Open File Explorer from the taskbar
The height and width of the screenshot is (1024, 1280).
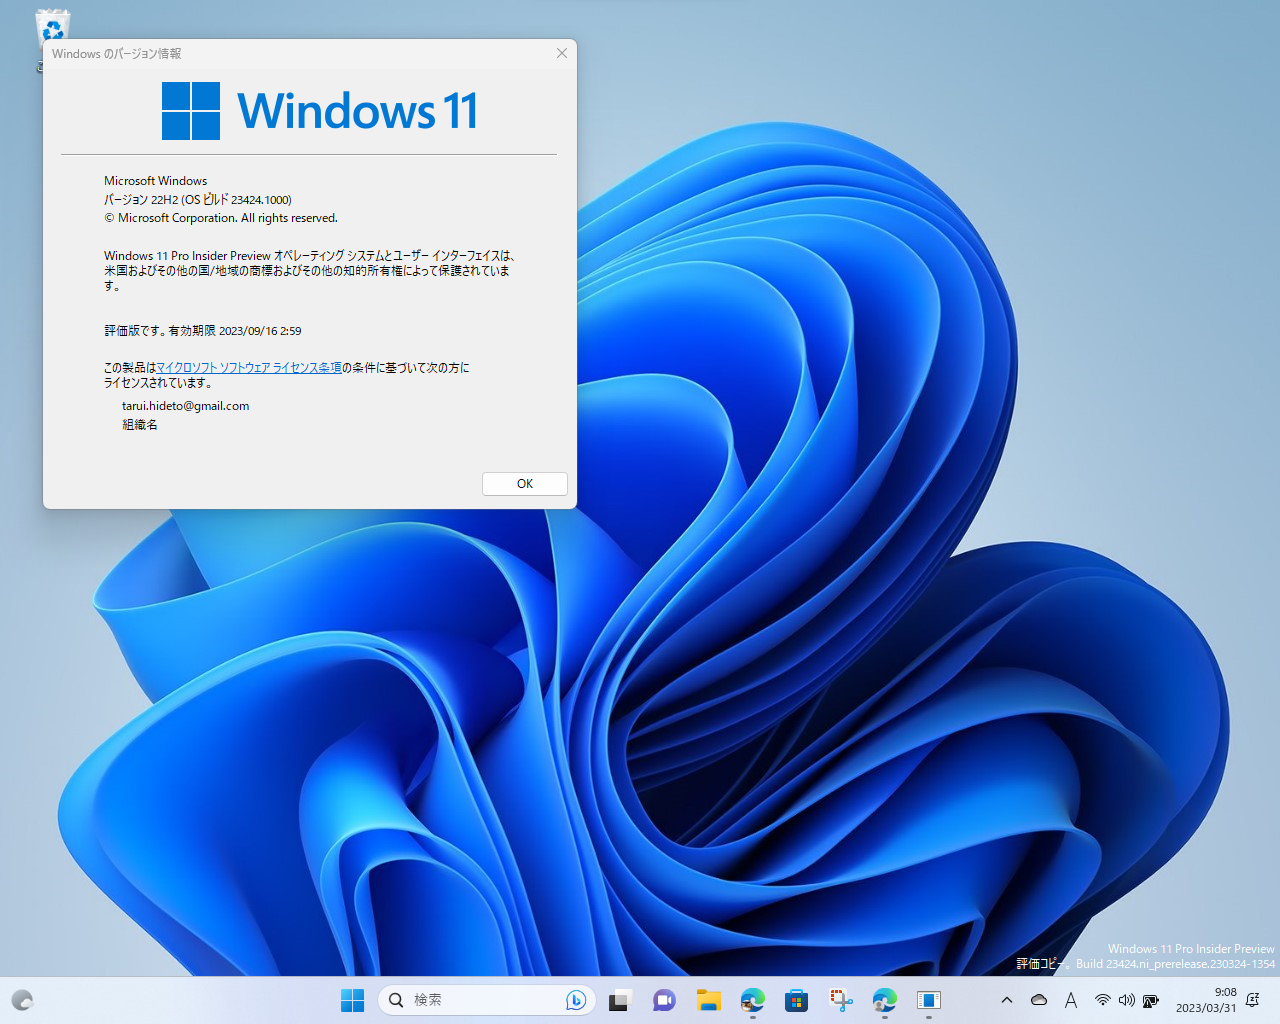[708, 1000]
